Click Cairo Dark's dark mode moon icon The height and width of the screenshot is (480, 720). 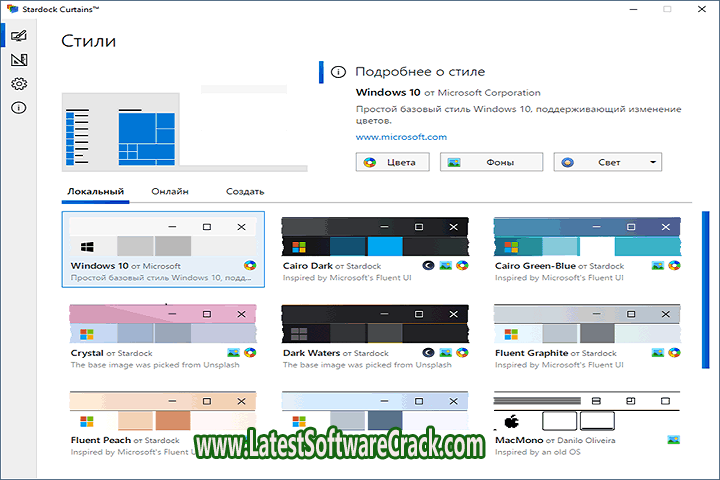(x=429, y=266)
